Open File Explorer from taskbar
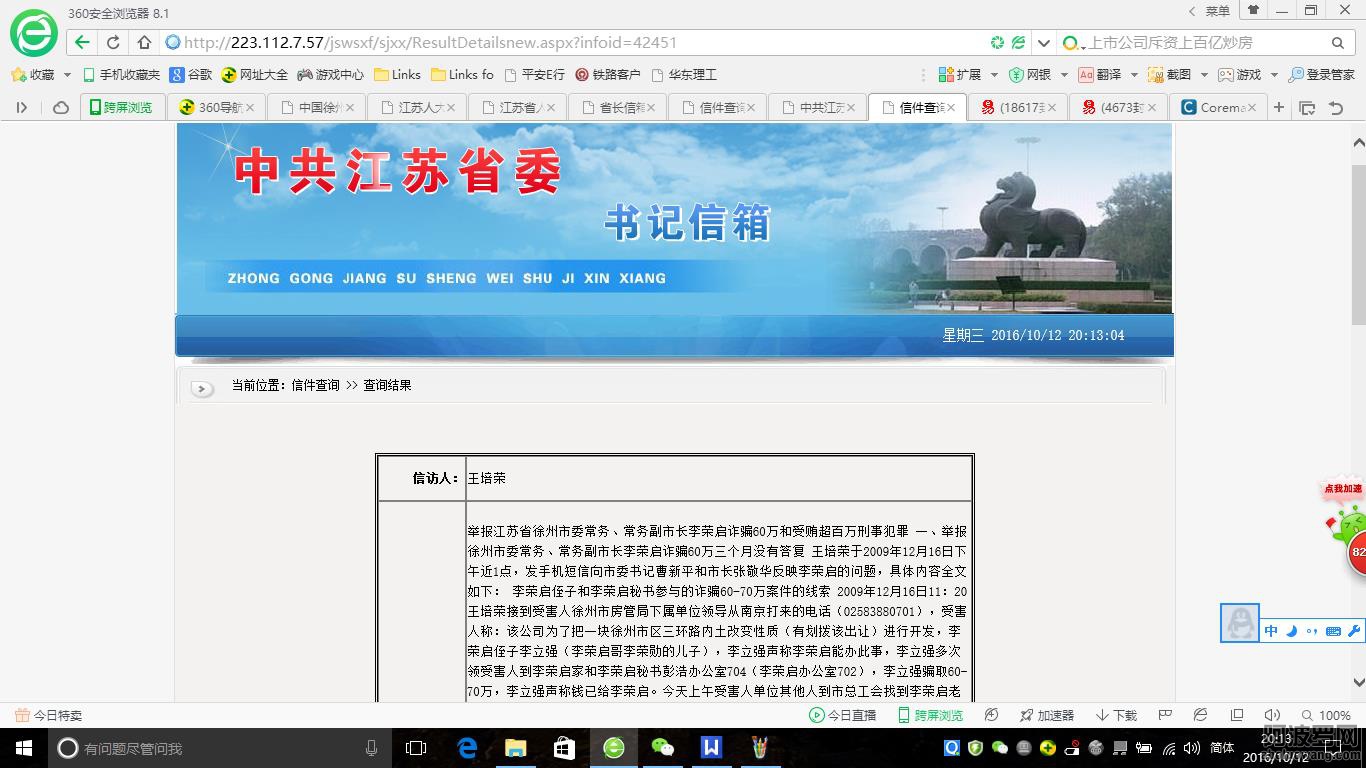Image resolution: width=1366 pixels, height=768 pixels. click(515, 748)
